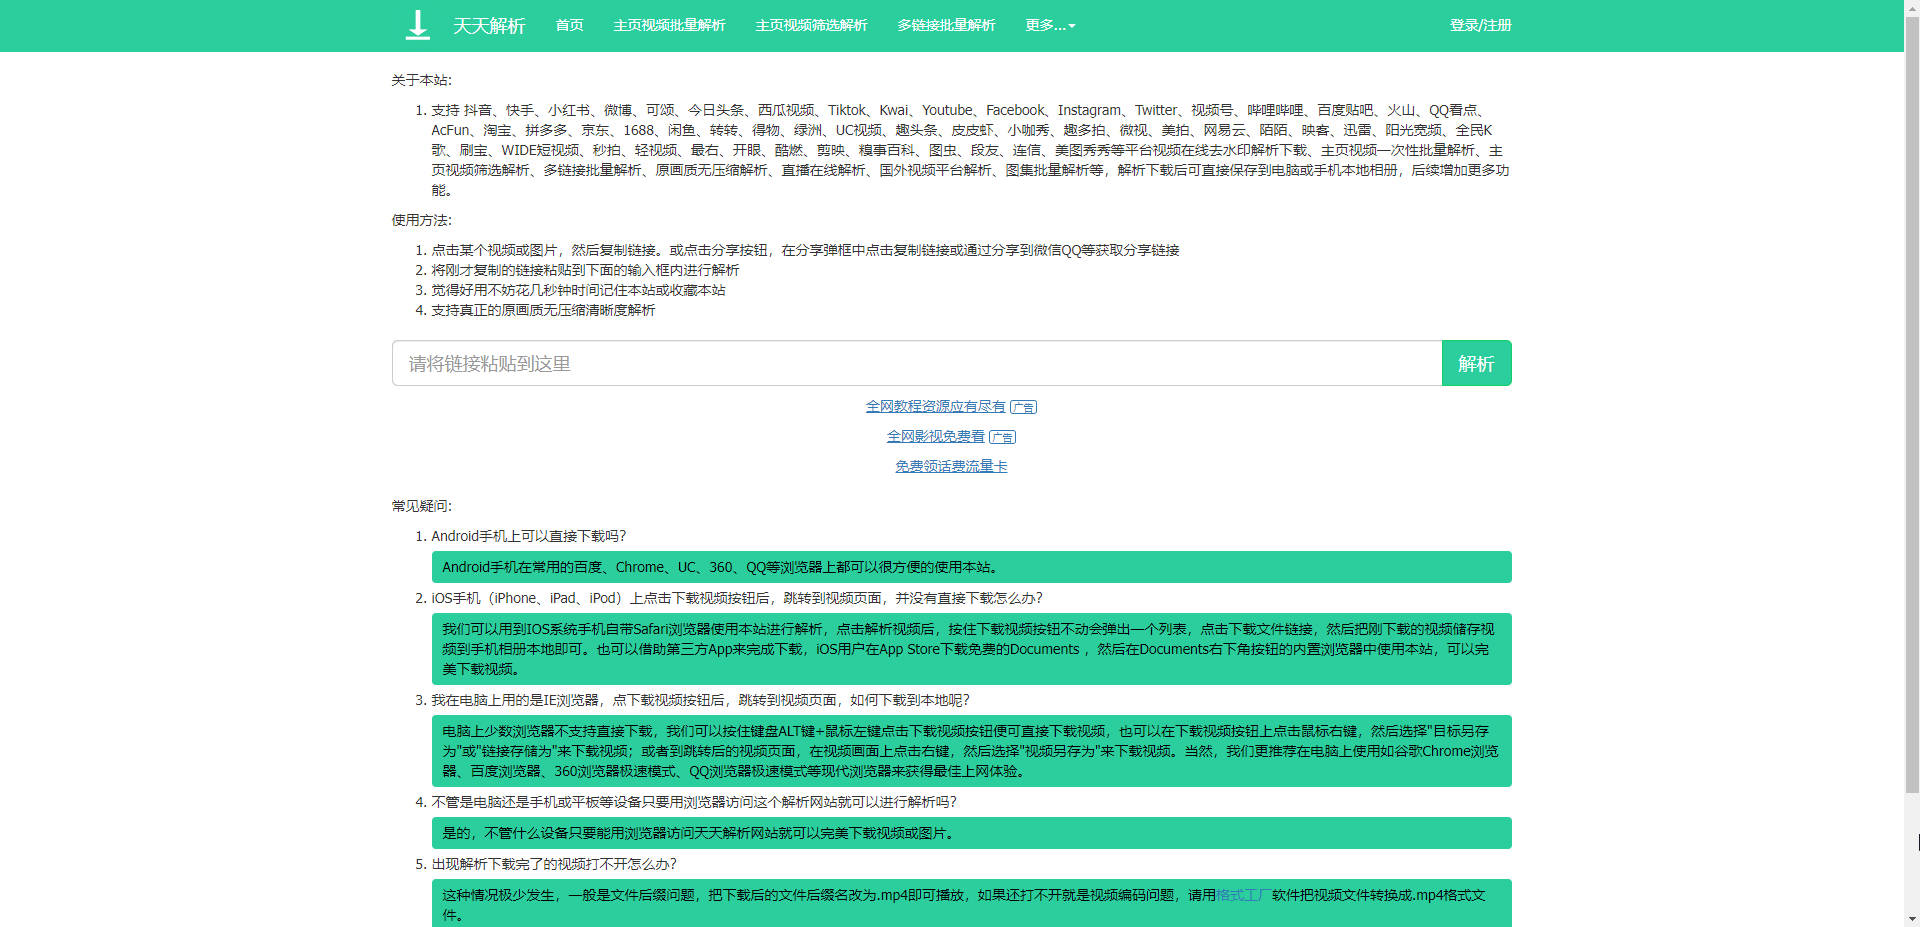The height and width of the screenshot is (927, 1920).
Task: Click the 广告 badge beside 全网教程资源应有尽有
Action: [1023, 407]
